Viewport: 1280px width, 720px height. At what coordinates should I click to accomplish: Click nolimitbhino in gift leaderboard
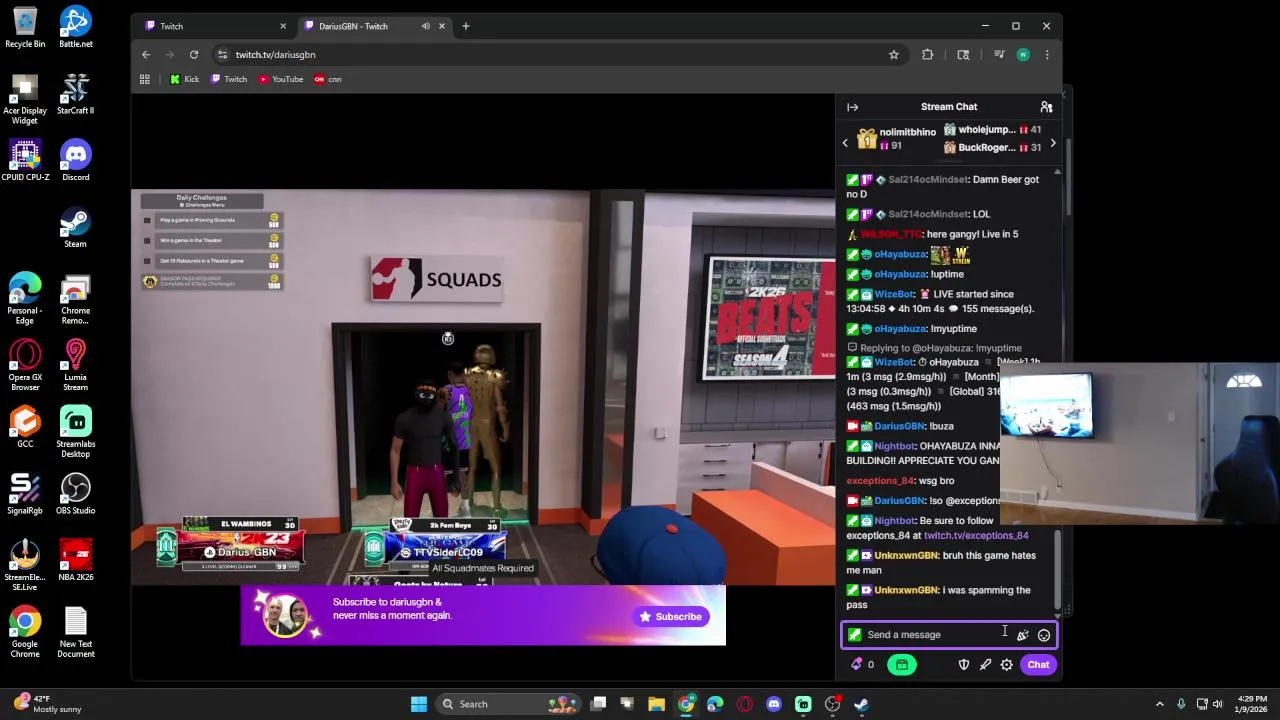click(907, 132)
